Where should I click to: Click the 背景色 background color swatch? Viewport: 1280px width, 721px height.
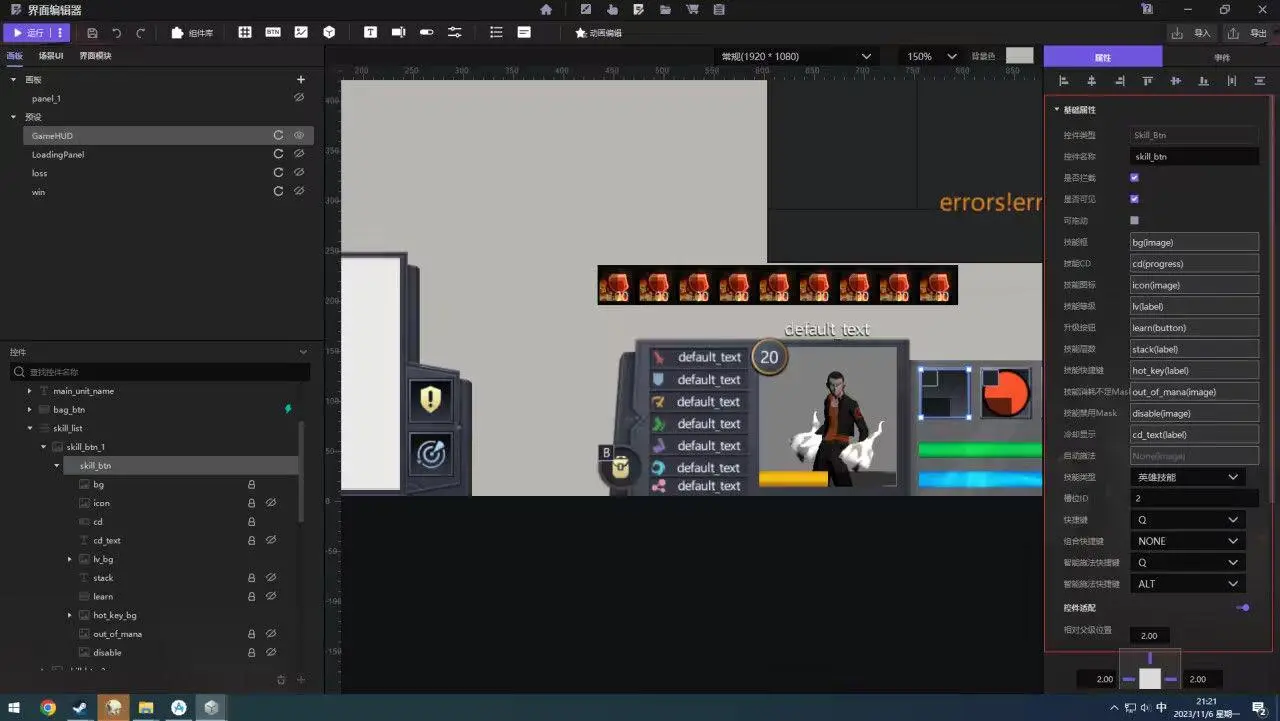click(1019, 56)
